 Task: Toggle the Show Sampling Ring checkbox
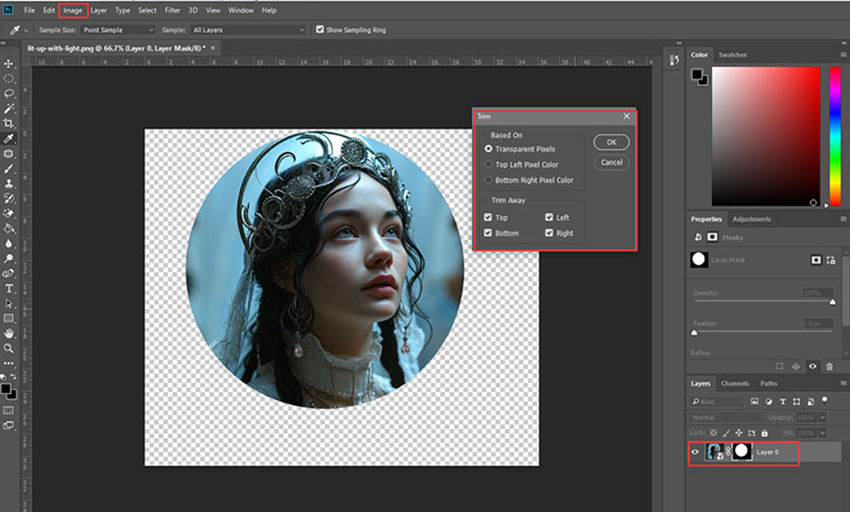pos(320,29)
